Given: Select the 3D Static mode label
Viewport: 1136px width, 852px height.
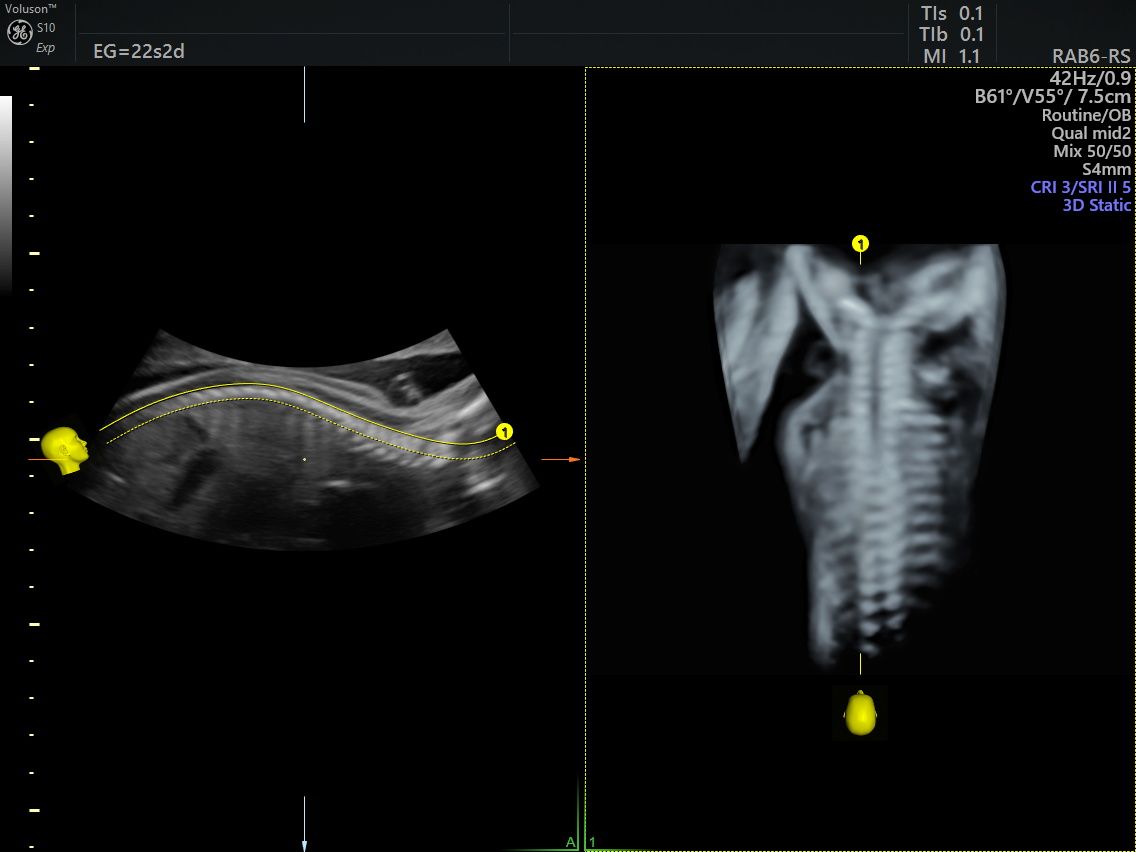Looking at the screenshot, I should click(1096, 206).
